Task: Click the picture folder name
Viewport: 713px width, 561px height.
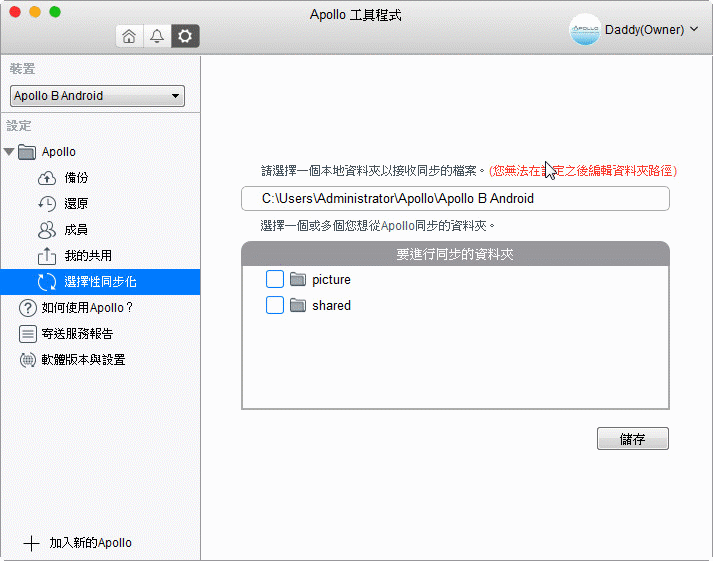Action: click(x=331, y=280)
